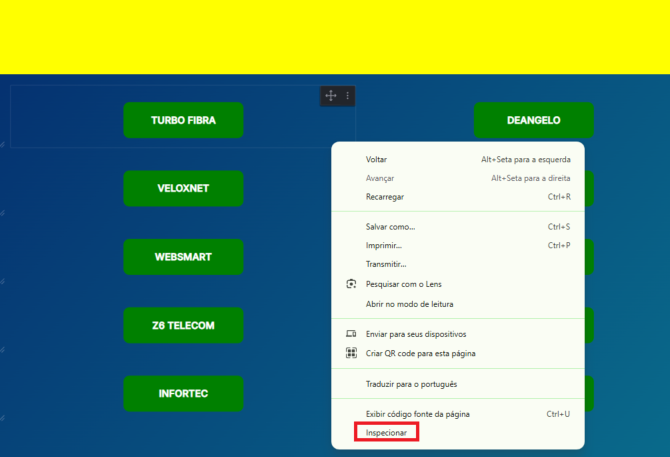Select Imprimir... from the context menu
670x457 pixels.
(458, 246)
